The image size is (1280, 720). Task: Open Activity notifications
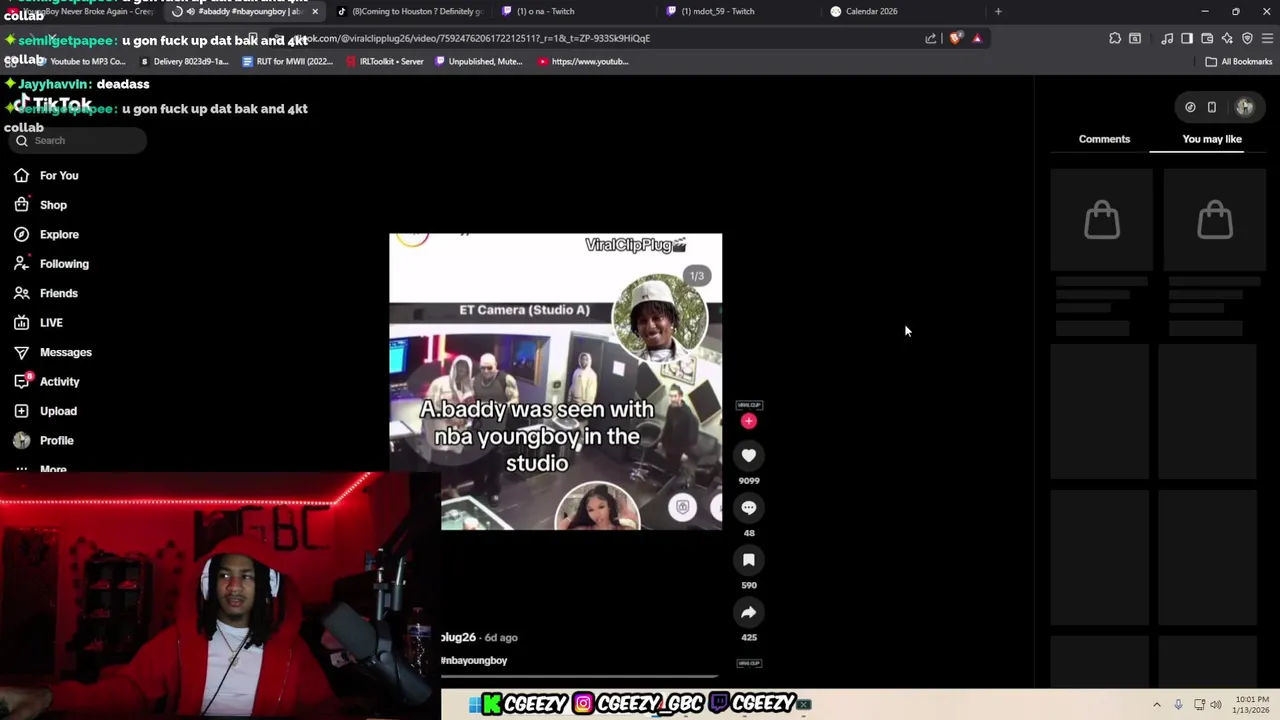pos(59,382)
